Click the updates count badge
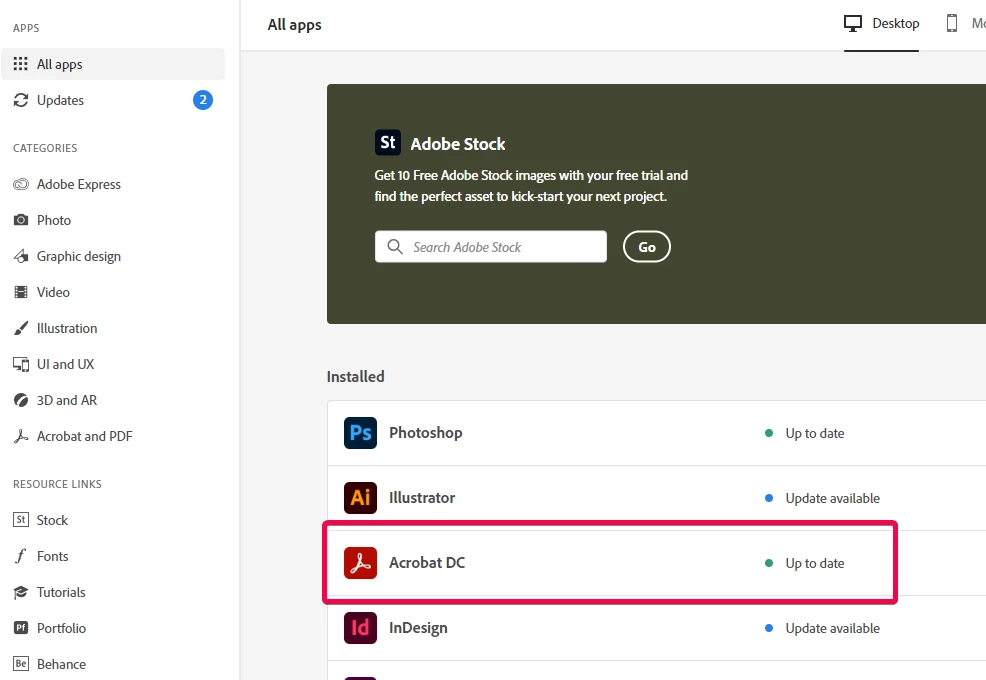 click(202, 100)
